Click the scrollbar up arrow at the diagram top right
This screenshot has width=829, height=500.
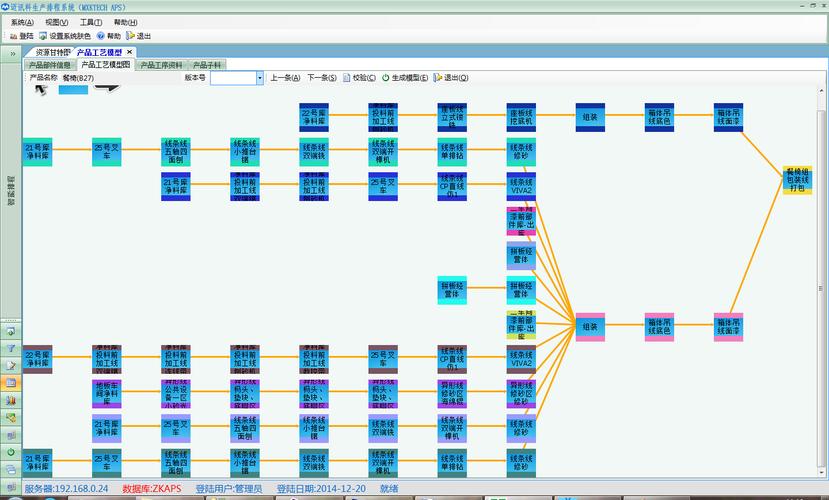click(821, 91)
